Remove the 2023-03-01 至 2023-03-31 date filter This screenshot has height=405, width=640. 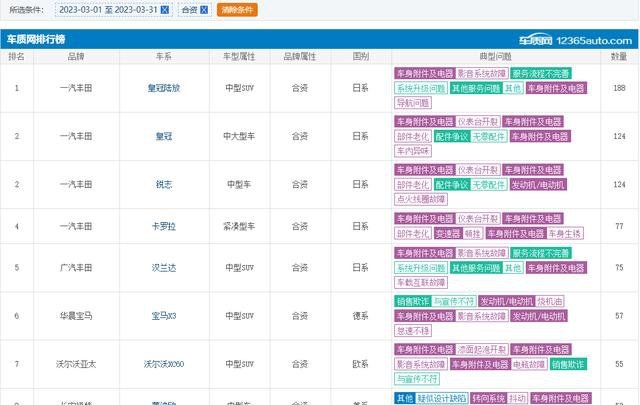164,10
